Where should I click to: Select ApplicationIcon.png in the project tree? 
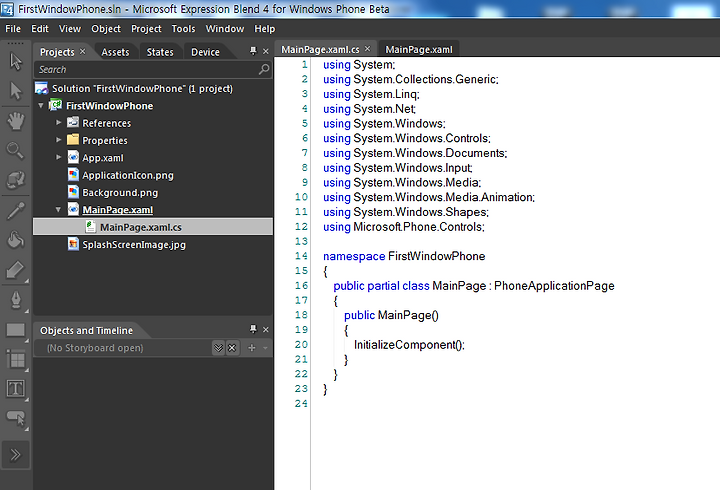(x=128, y=175)
